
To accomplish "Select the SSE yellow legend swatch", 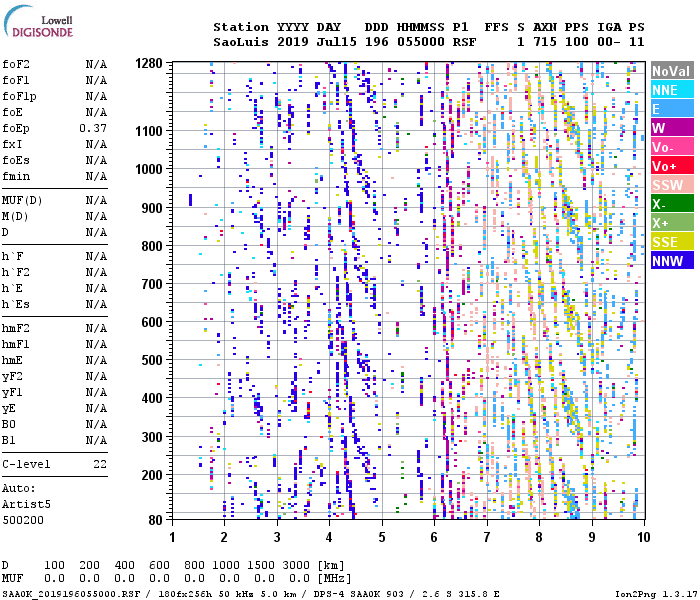I will point(672,242).
